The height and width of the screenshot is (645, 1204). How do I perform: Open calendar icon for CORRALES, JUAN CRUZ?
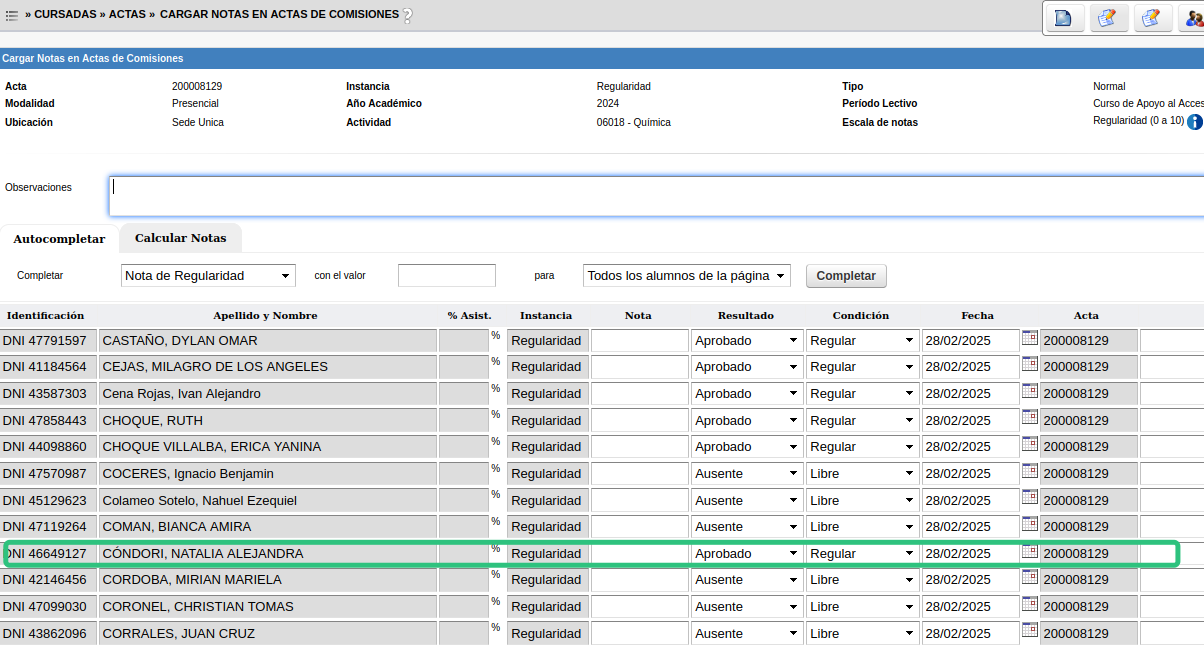pos(1029,631)
